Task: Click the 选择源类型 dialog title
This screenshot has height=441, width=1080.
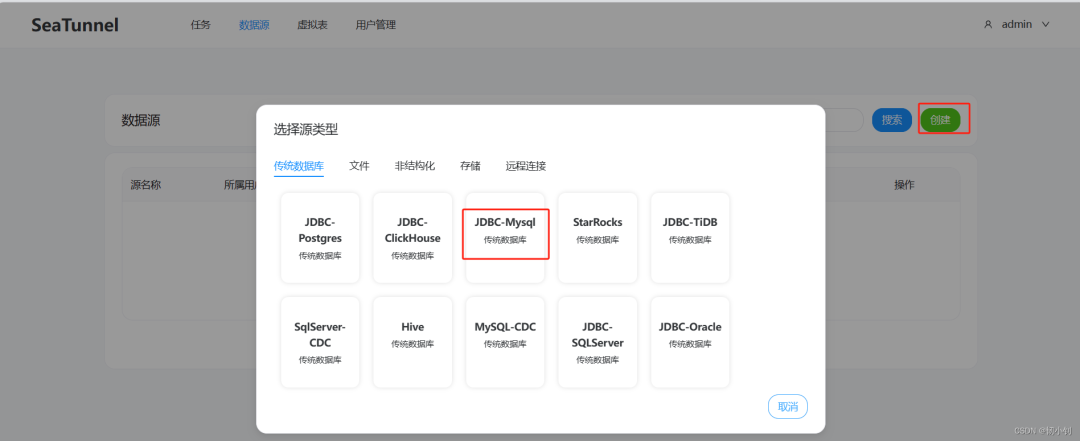Action: 306,130
